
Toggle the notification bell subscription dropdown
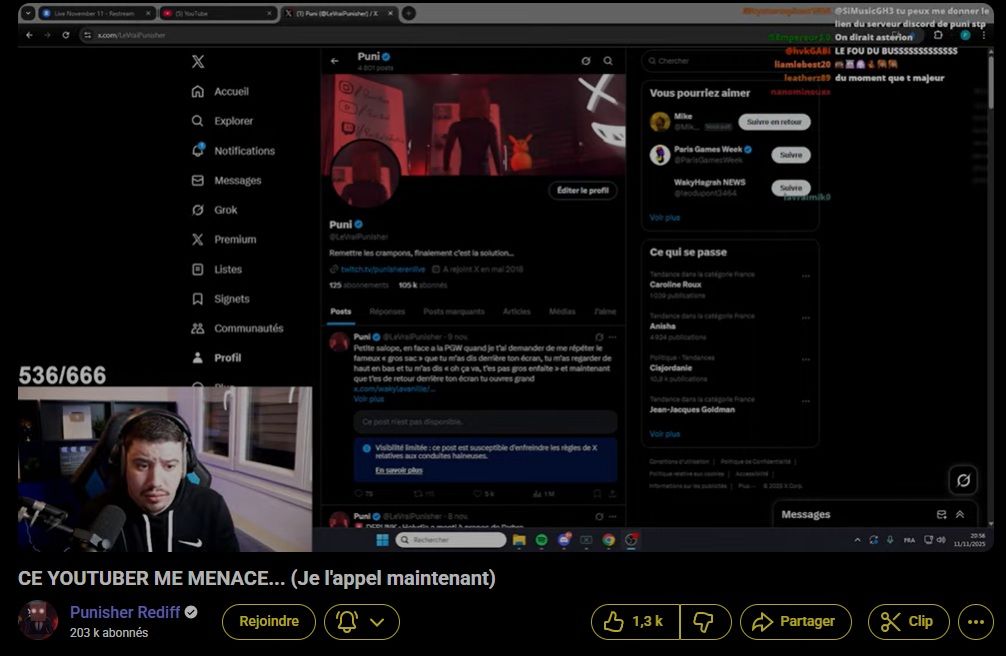tap(362, 622)
